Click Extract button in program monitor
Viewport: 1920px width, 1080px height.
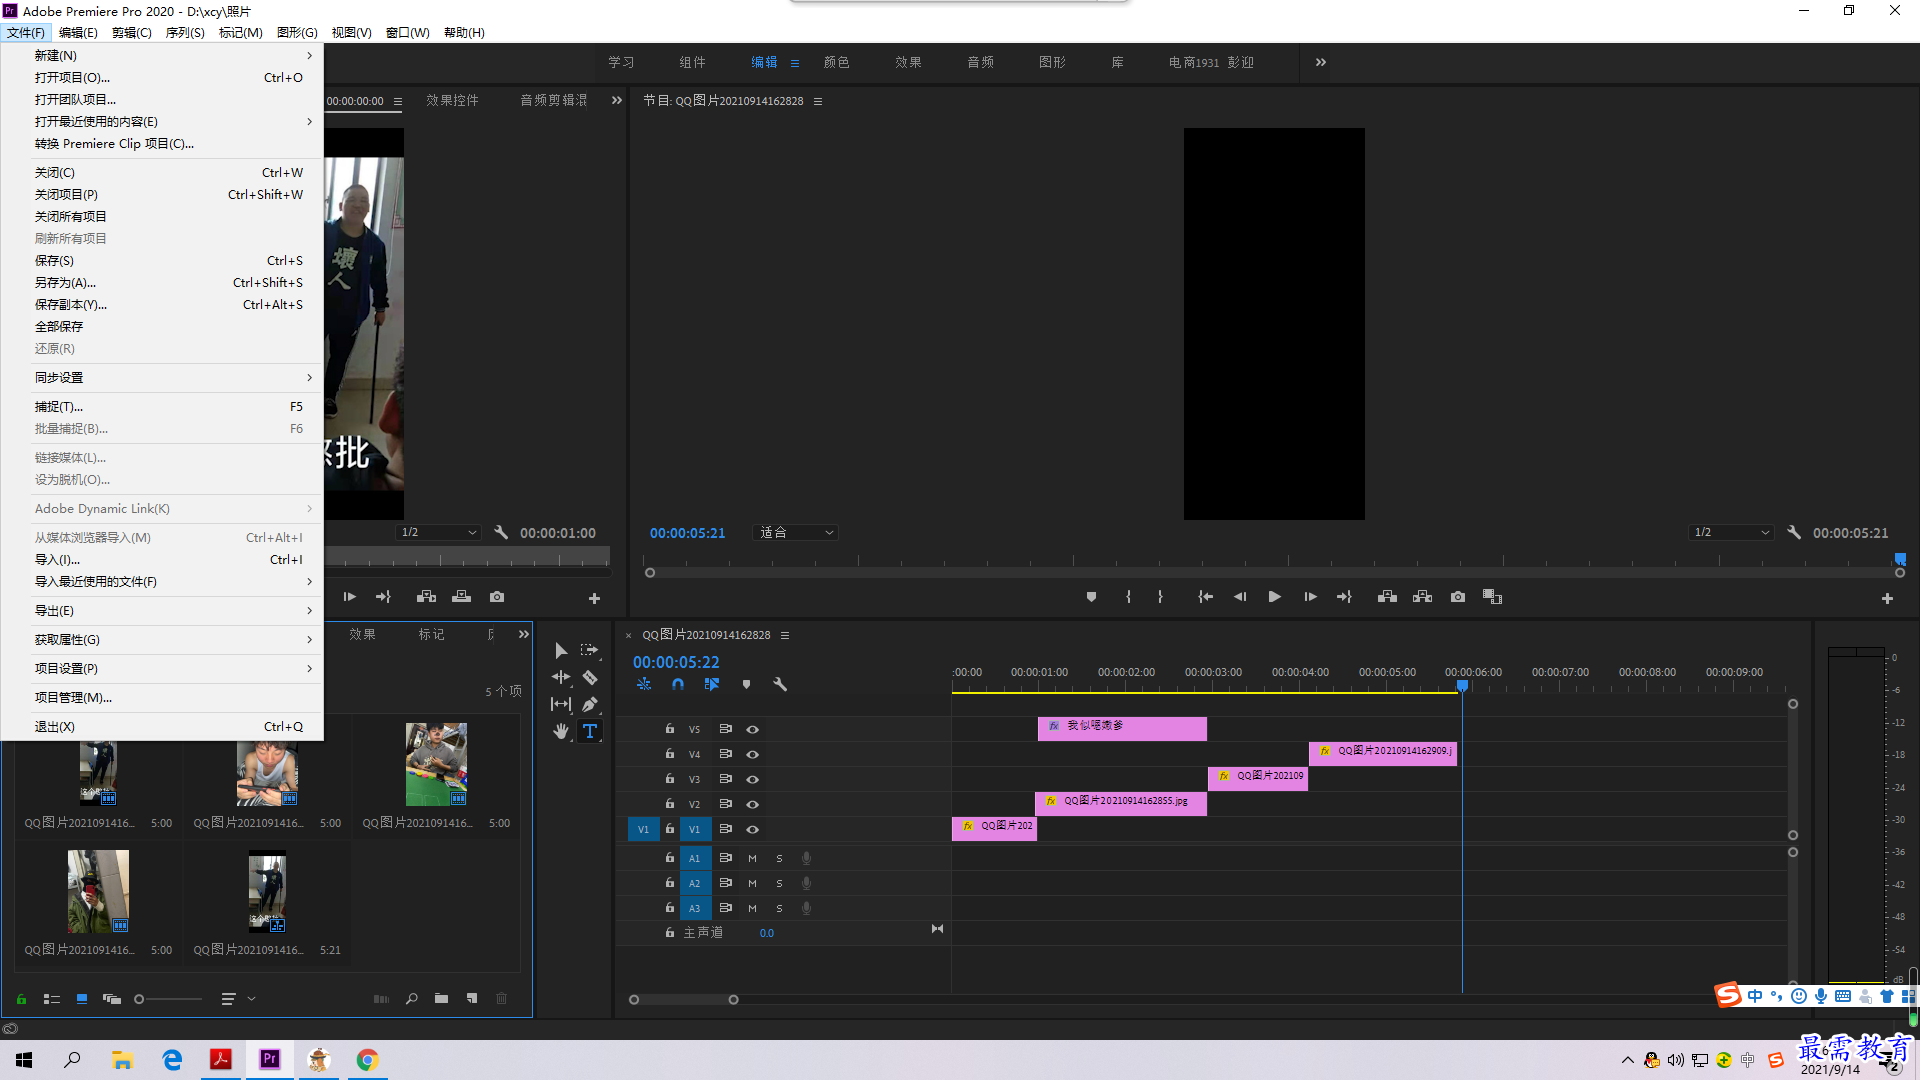(x=1422, y=597)
